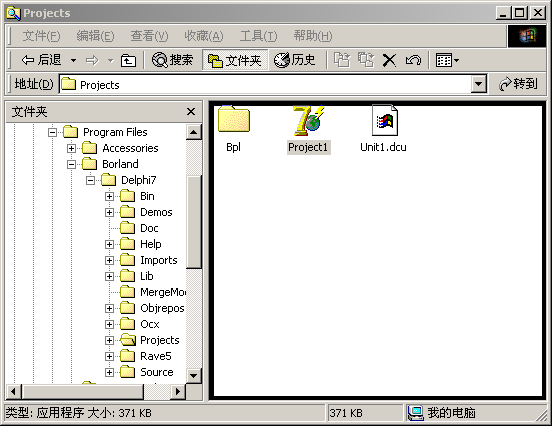Image resolution: width=552 pixels, height=426 pixels.
Task: Click the Projects title bar explorer icon
Action: point(14,13)
